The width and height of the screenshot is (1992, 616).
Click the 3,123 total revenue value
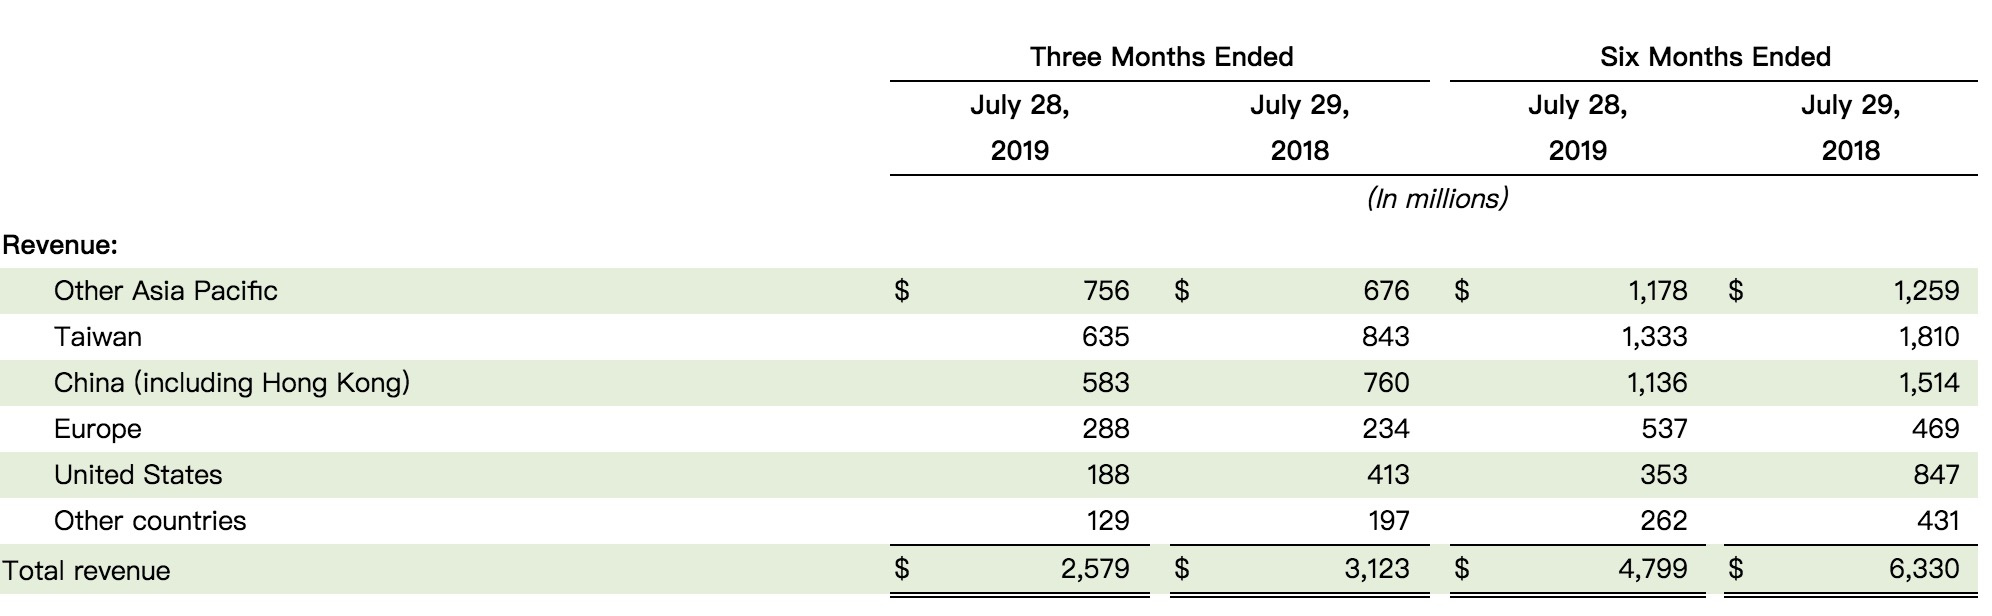click(x=1376, y=569)
